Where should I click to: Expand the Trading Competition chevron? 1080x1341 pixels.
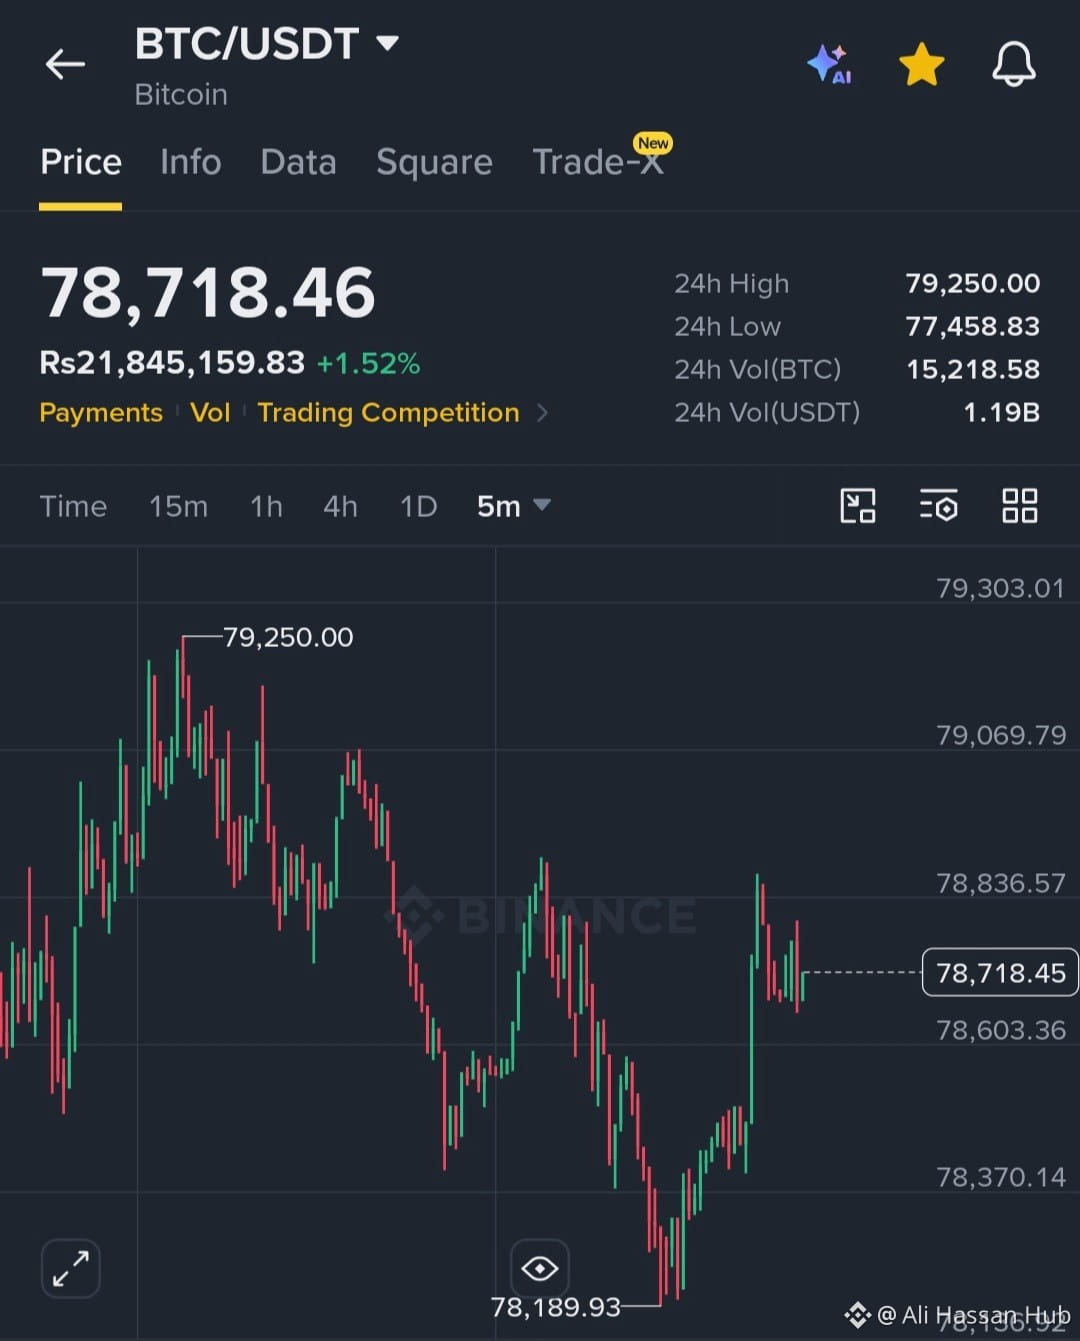coord(542,413)
